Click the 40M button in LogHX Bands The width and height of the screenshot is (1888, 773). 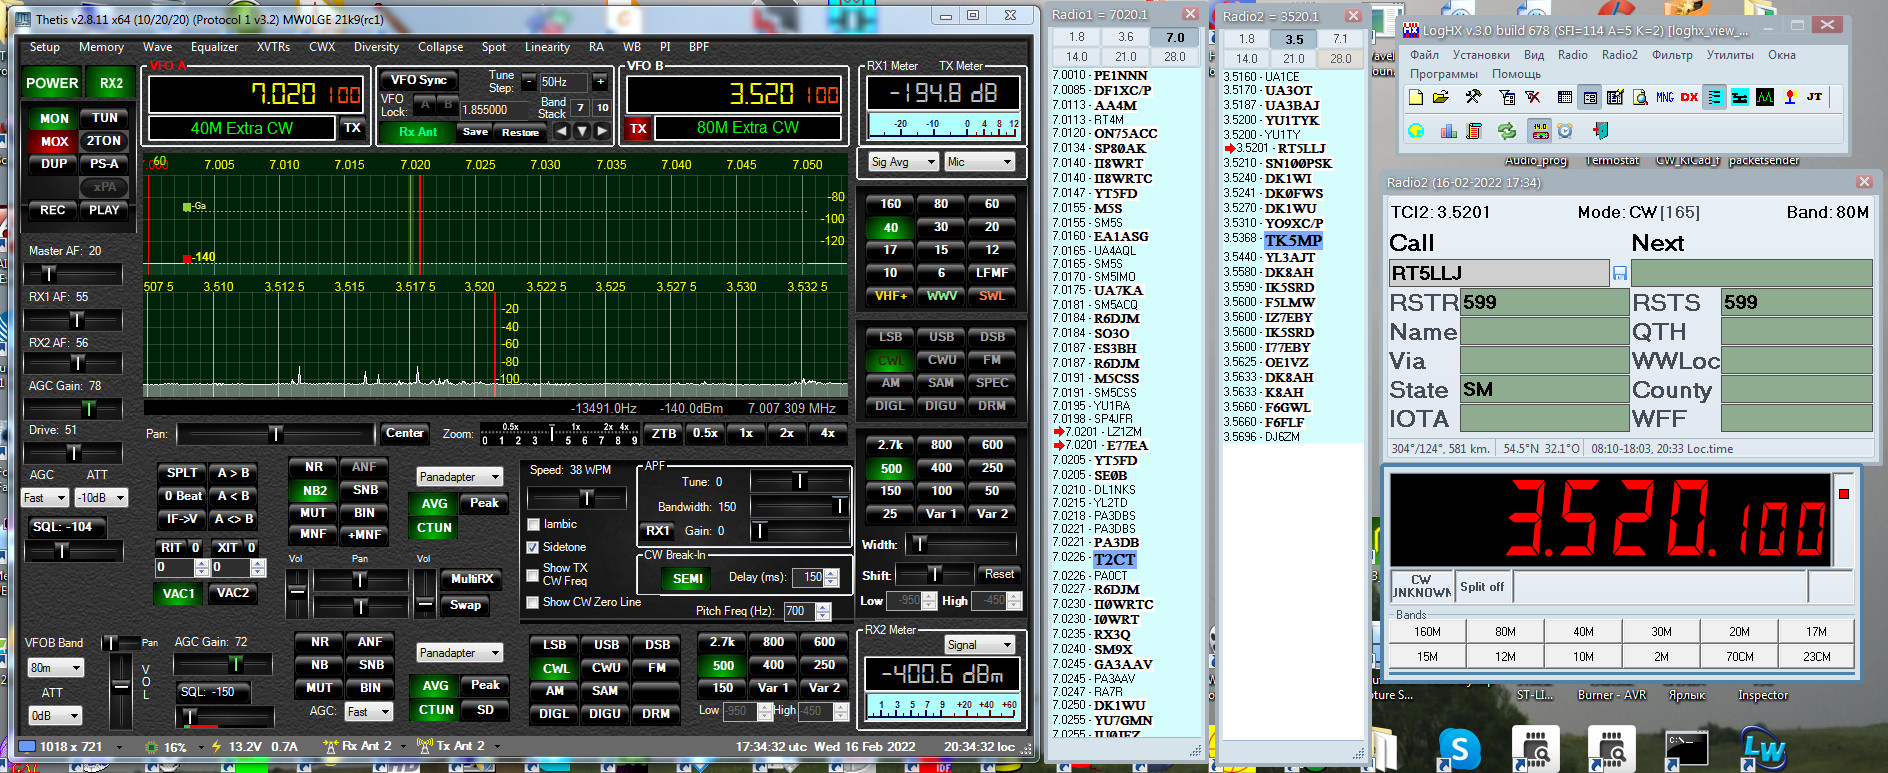pyautogui.click(x=1583, y=632)
